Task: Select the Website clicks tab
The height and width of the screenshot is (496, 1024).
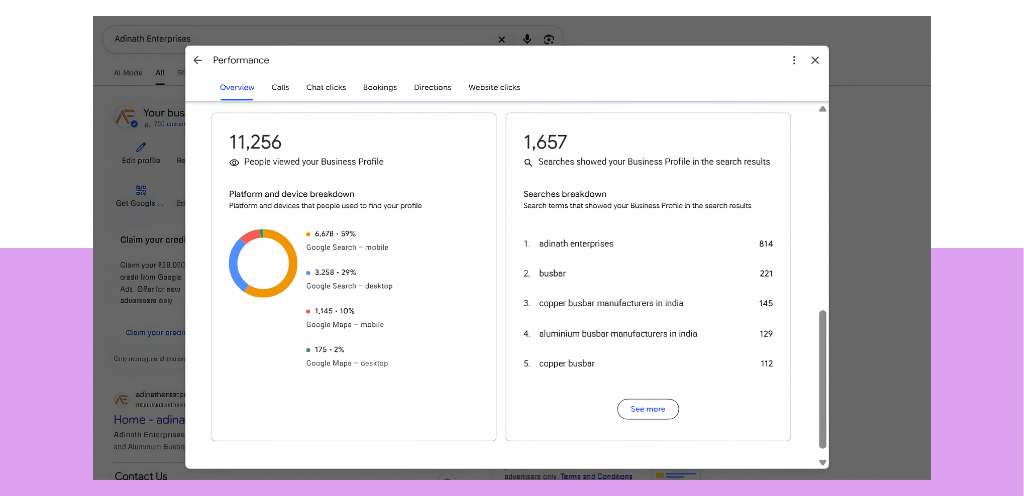Action: pyautogui.click(x=494, y=87)
